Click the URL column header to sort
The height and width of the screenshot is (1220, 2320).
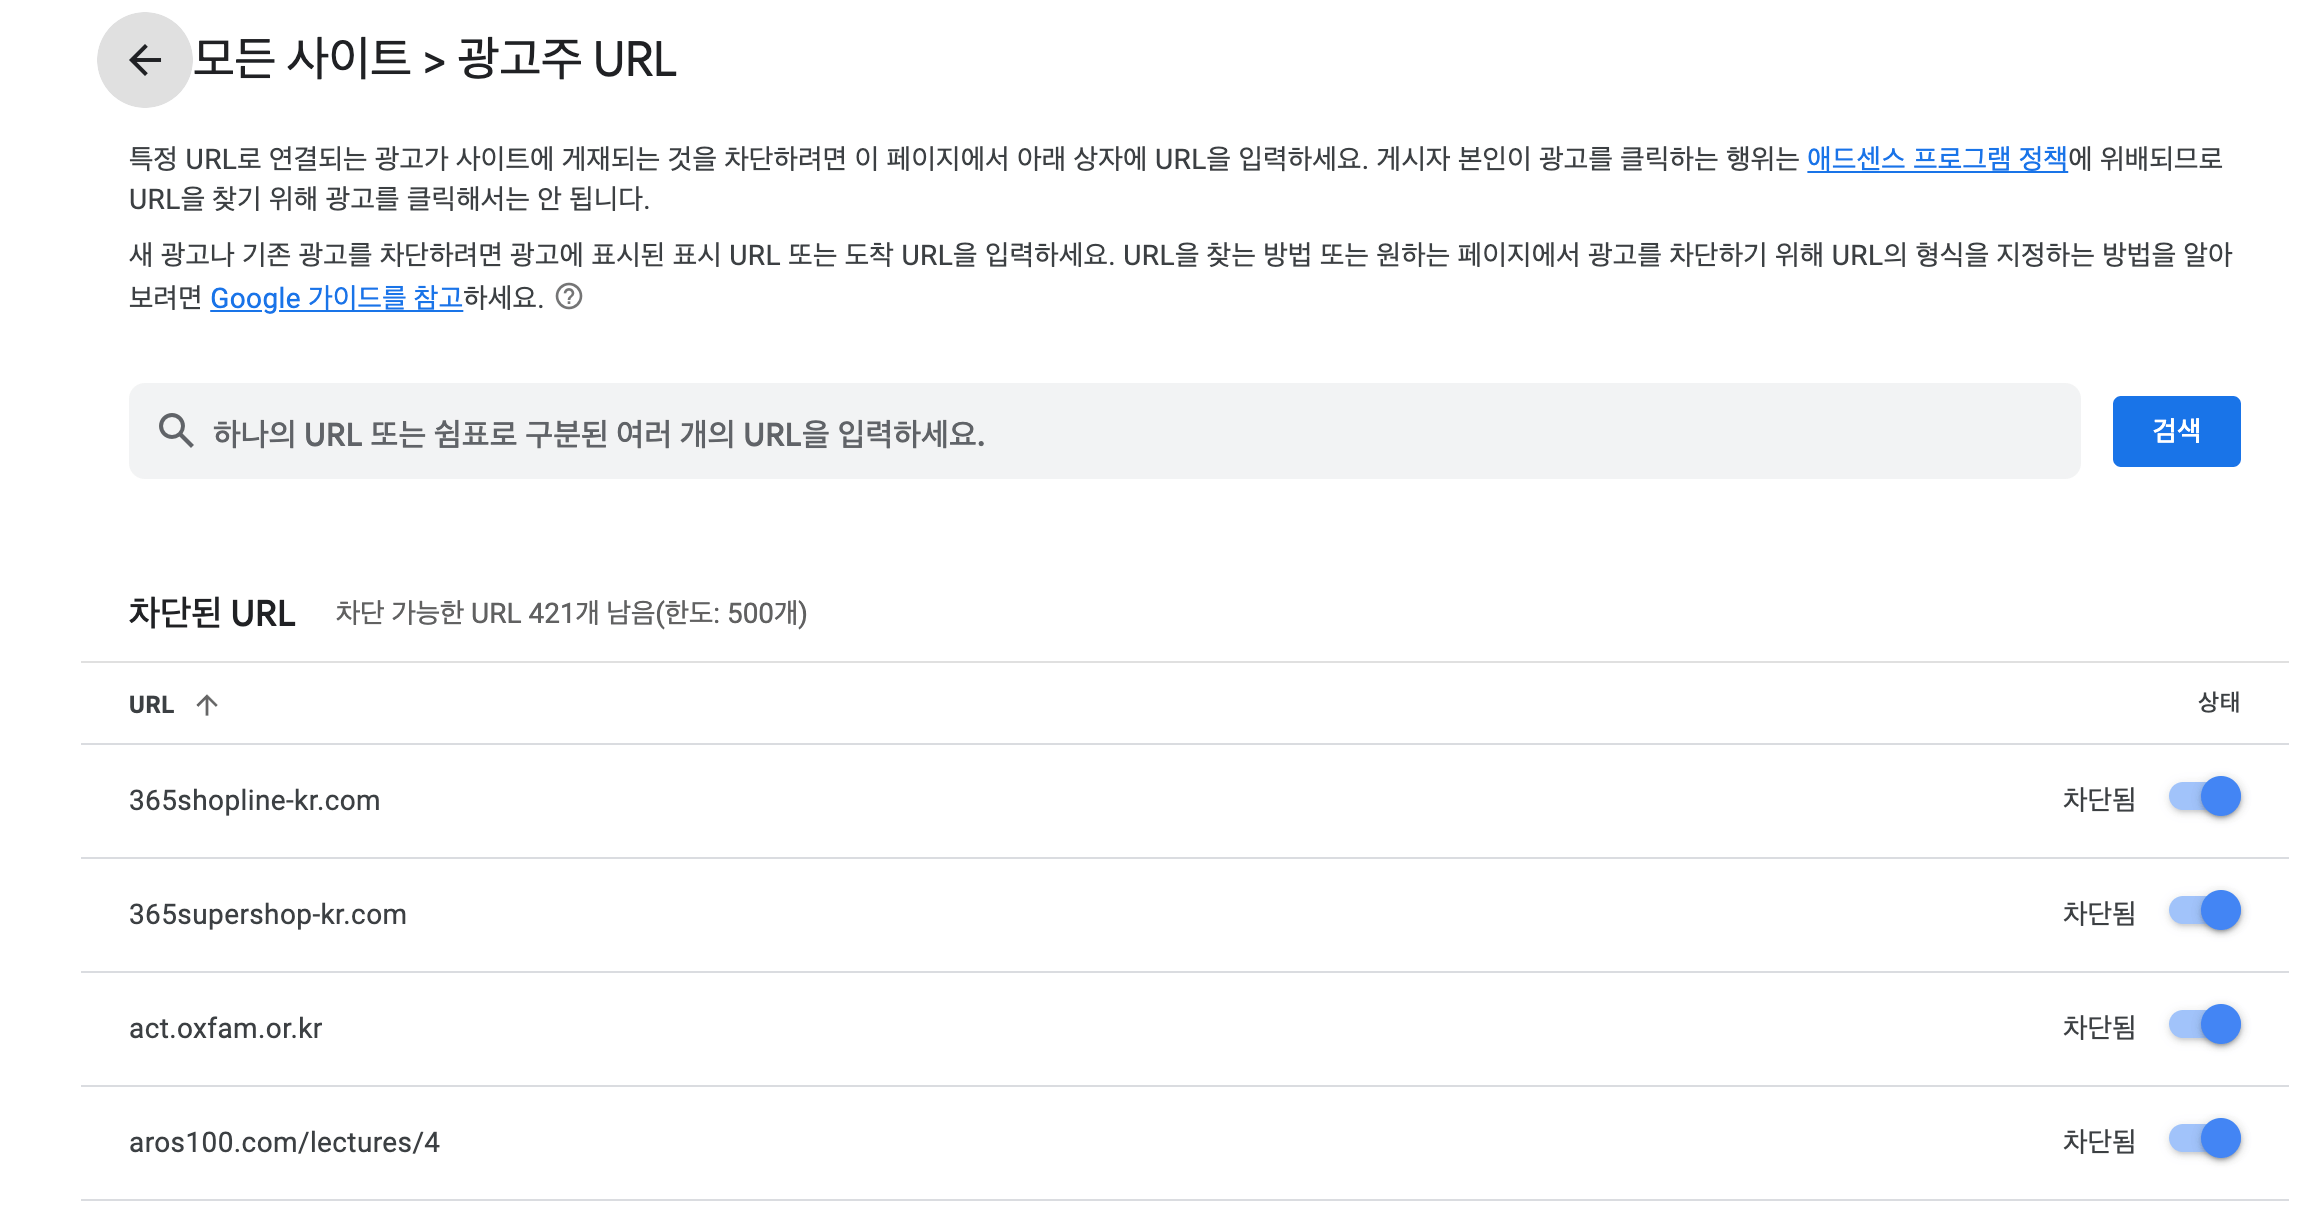point(150,704)
